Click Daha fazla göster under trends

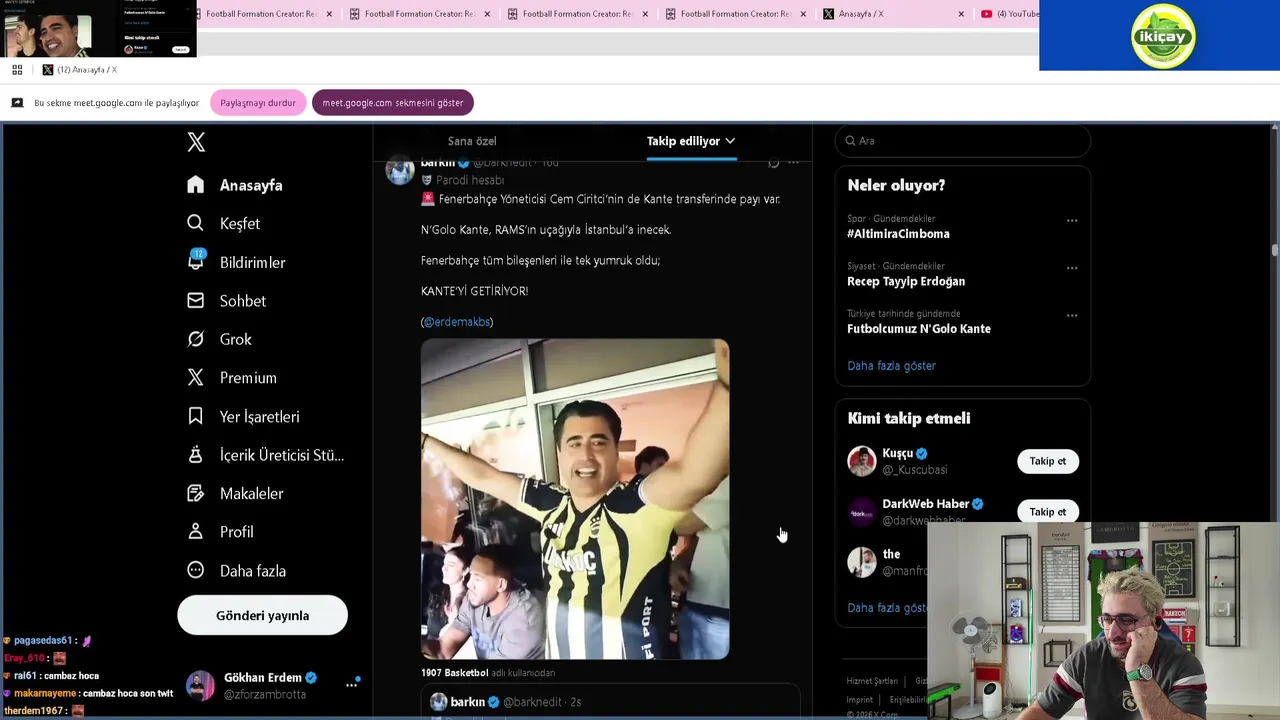891,366
